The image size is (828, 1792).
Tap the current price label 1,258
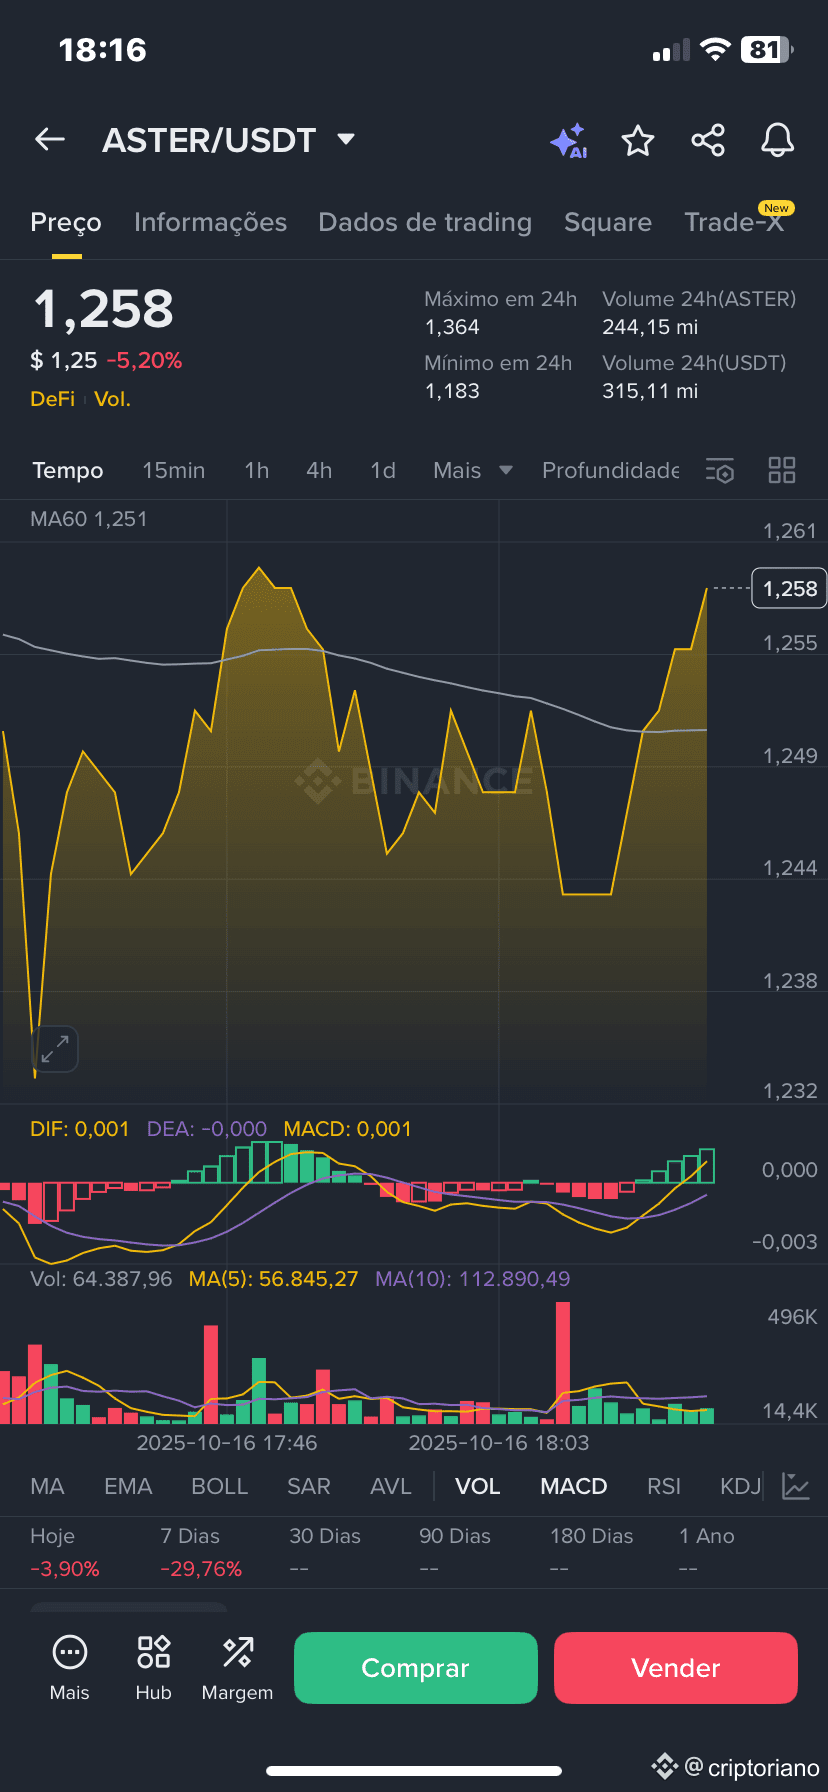[790, 589]
